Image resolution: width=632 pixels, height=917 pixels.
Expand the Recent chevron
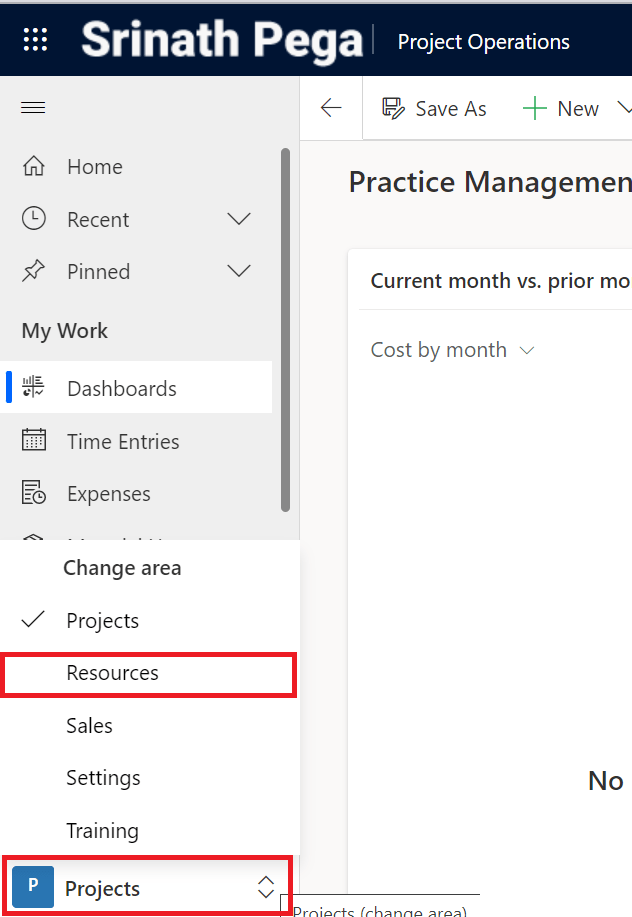coord(239,219)
